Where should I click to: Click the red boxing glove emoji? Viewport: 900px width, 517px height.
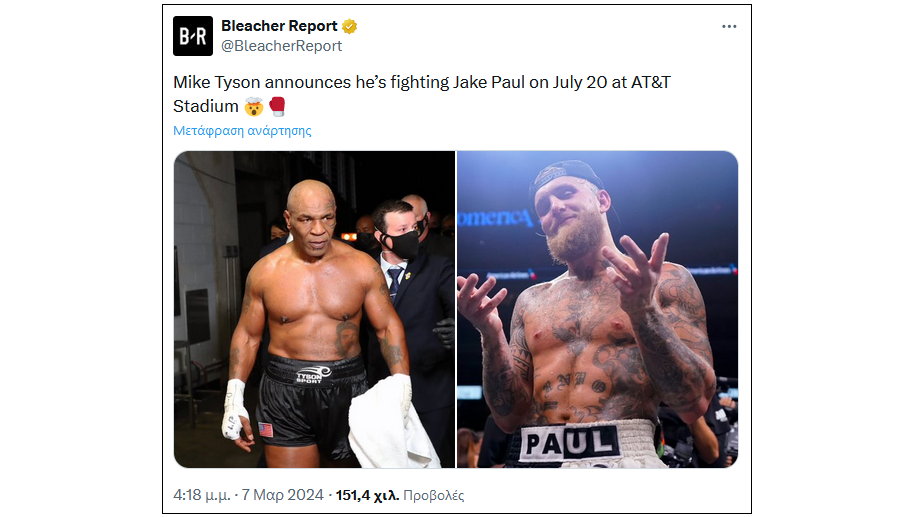[276, 106]
